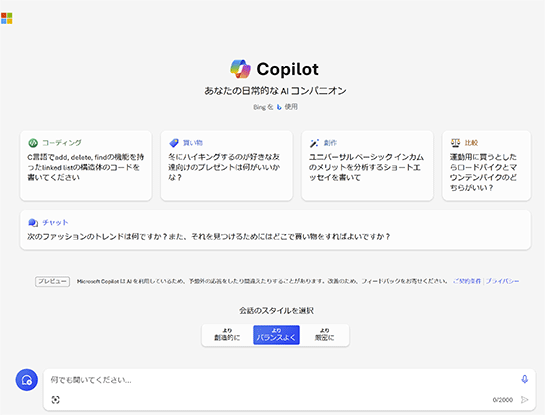Click the 会話のスタイルを選択 label
Image resolution: width=545 pixels, height=415 pixels.
point(276,310)
